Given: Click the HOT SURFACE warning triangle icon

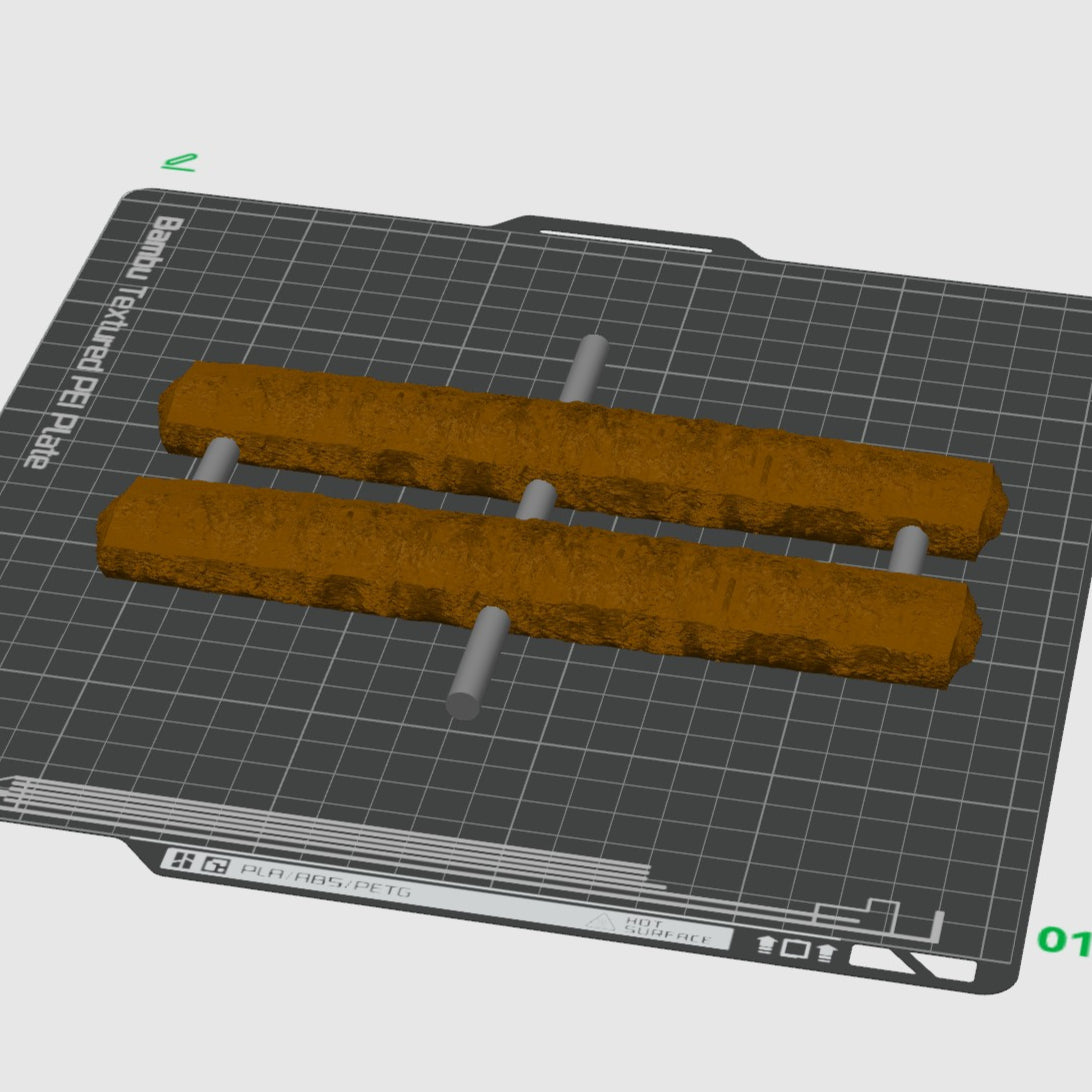Looking at the screenshot, I should point(600,923).
